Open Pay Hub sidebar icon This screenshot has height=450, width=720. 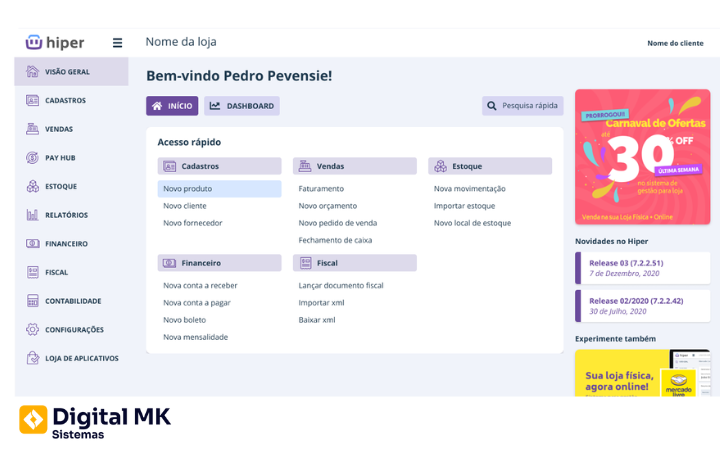[x=32, y=158]
